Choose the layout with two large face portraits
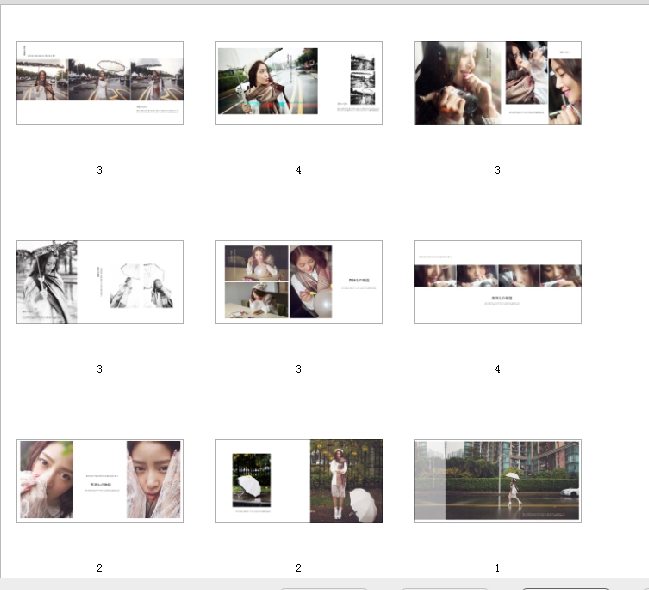The width and height of the screenshot is (649, 590). 100,481
